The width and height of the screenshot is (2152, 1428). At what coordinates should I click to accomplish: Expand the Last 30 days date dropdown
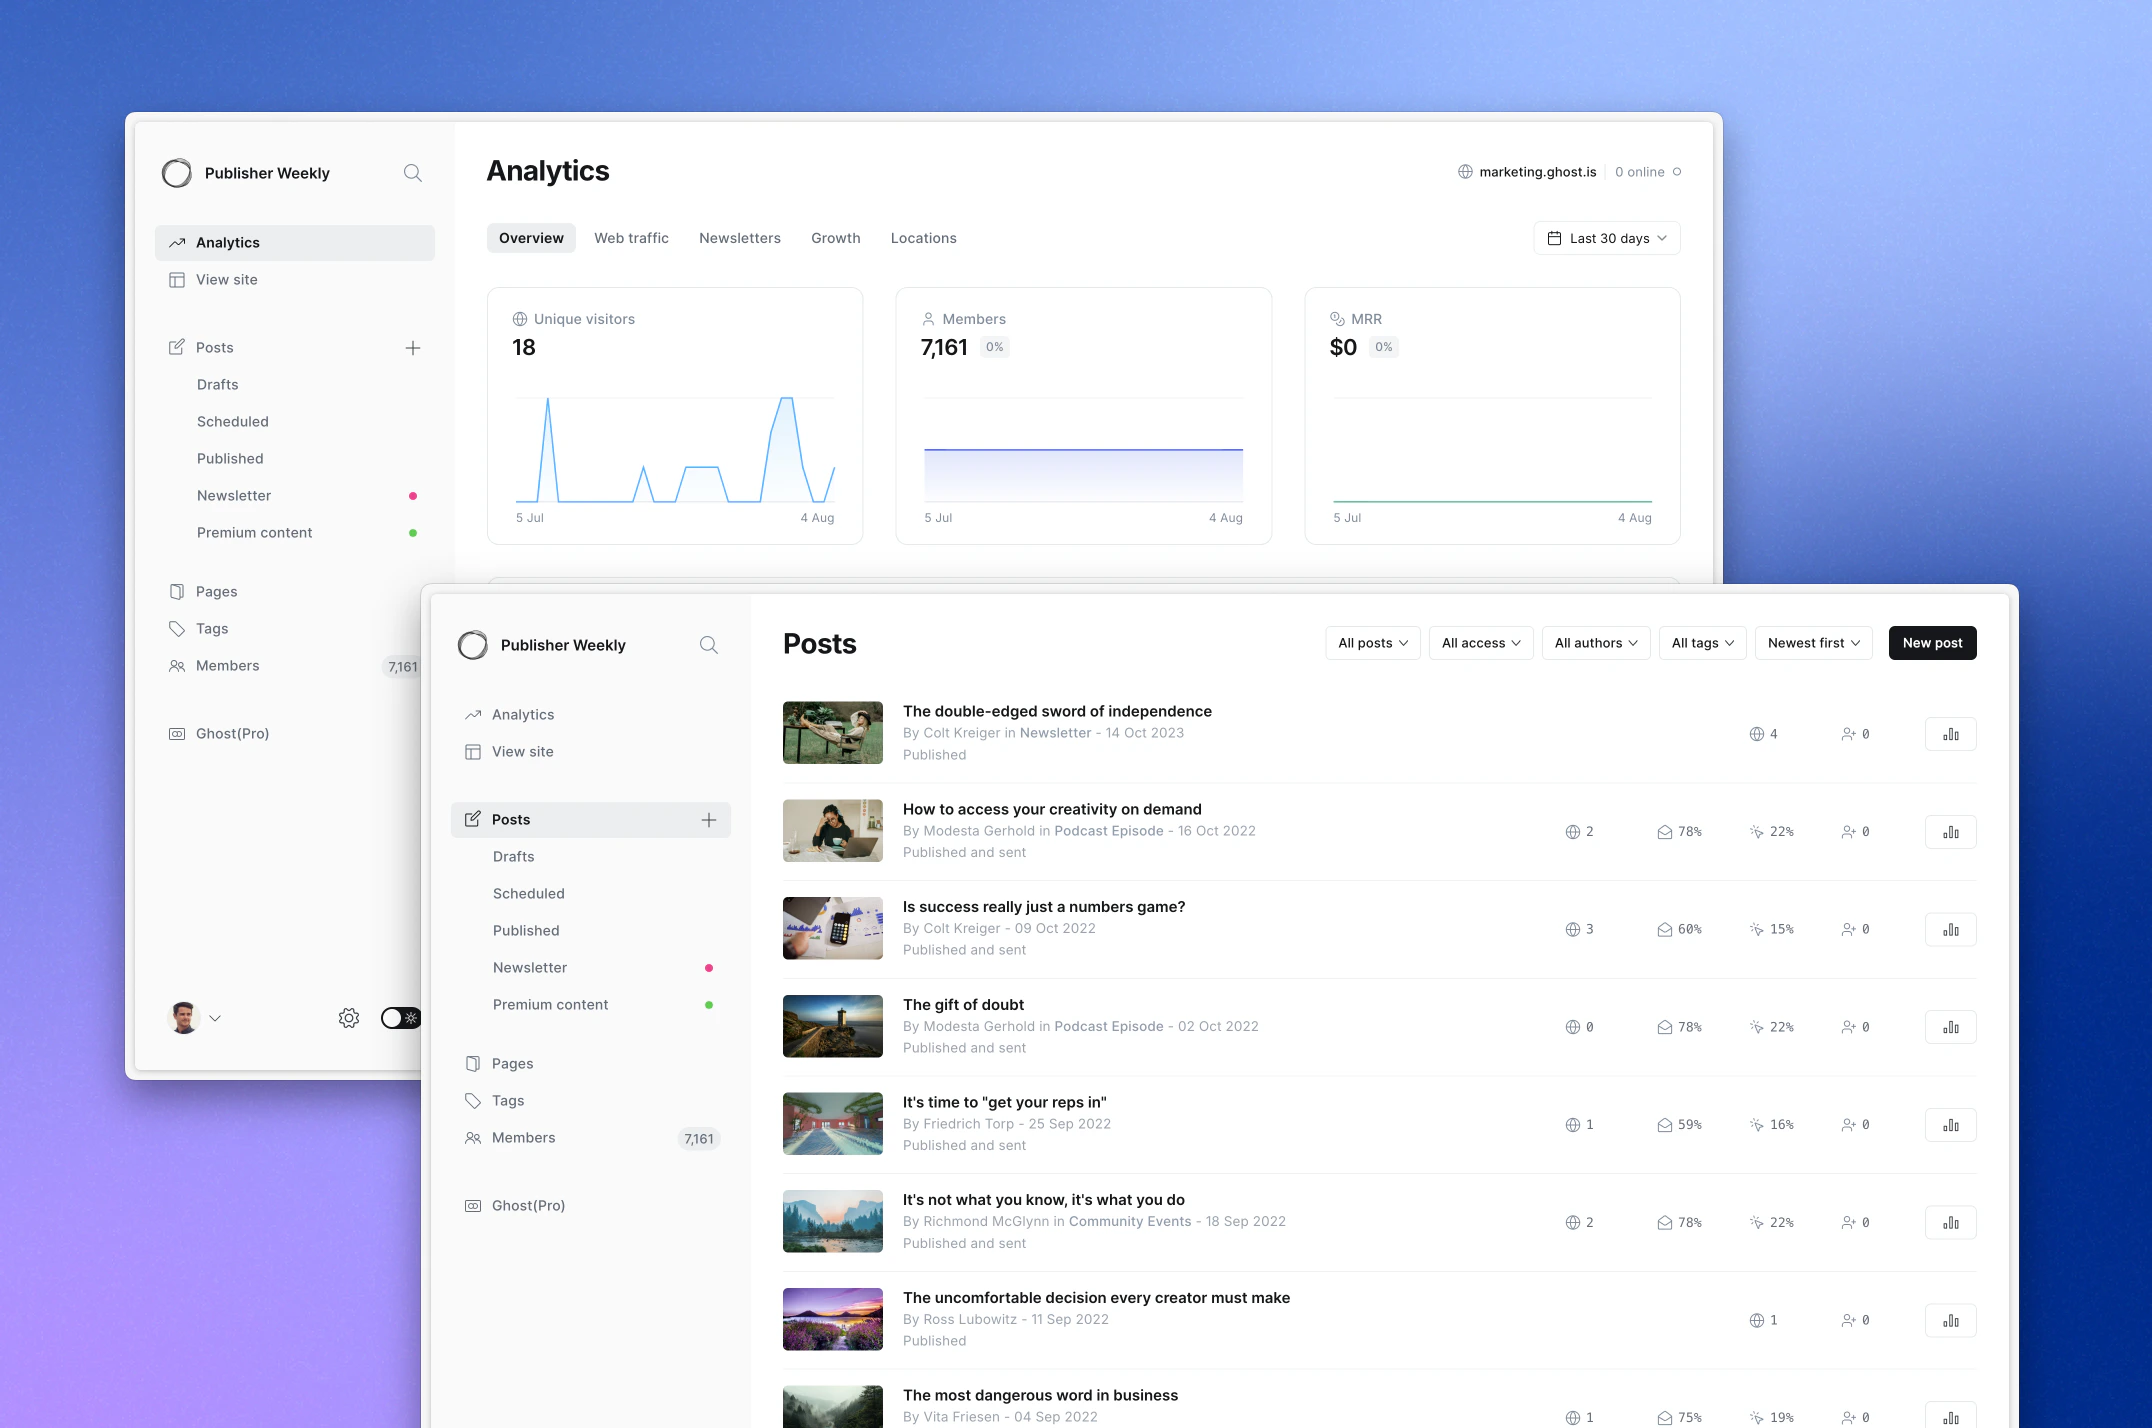[x=1606, y=238]
